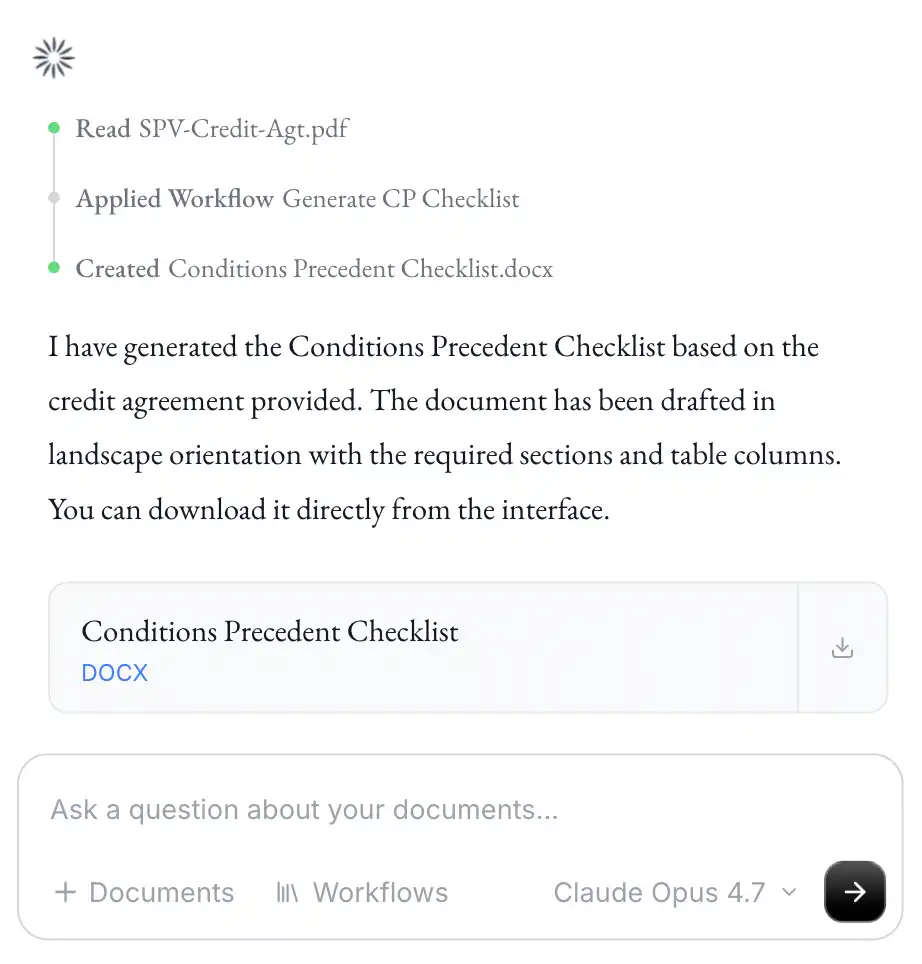
Task: Open the Claude Opus 4.7 model selector
Action: pos(659,892)
